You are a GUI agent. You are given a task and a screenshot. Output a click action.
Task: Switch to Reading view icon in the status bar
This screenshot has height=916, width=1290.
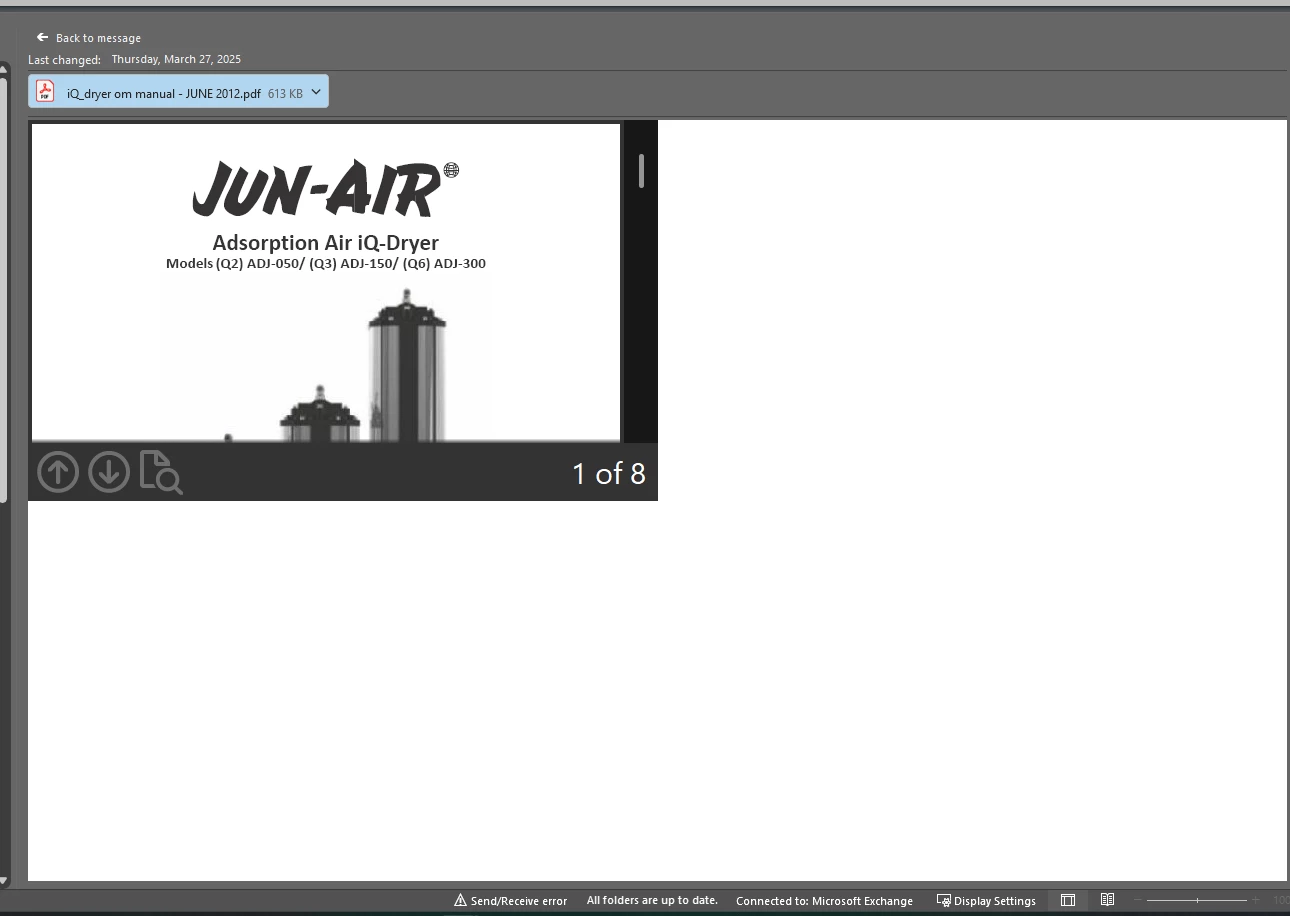(1107, 900)
